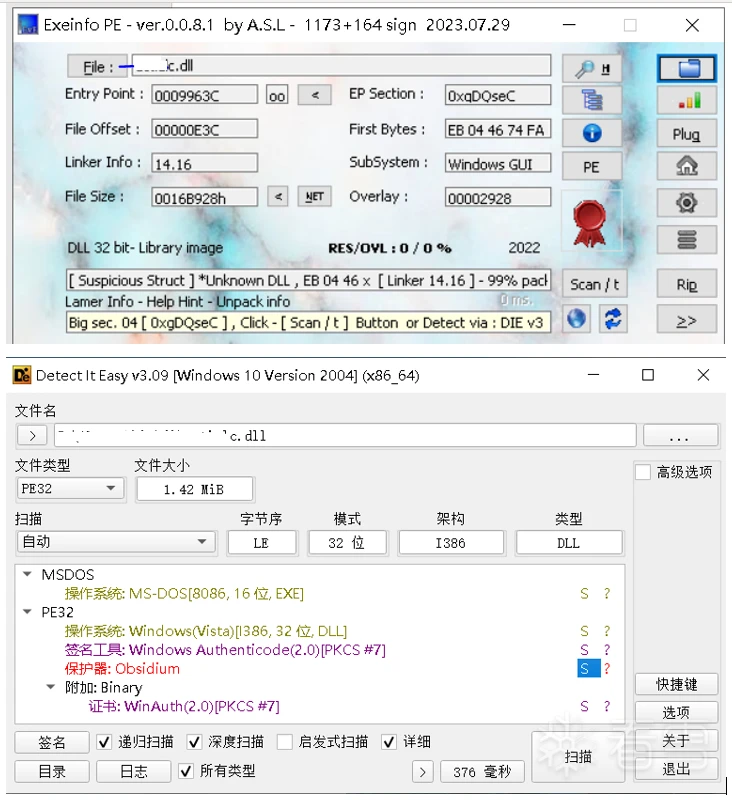Viewport: 732px width, 803px height.
Task: Click the 签名 button
Action: coord(52,742)
